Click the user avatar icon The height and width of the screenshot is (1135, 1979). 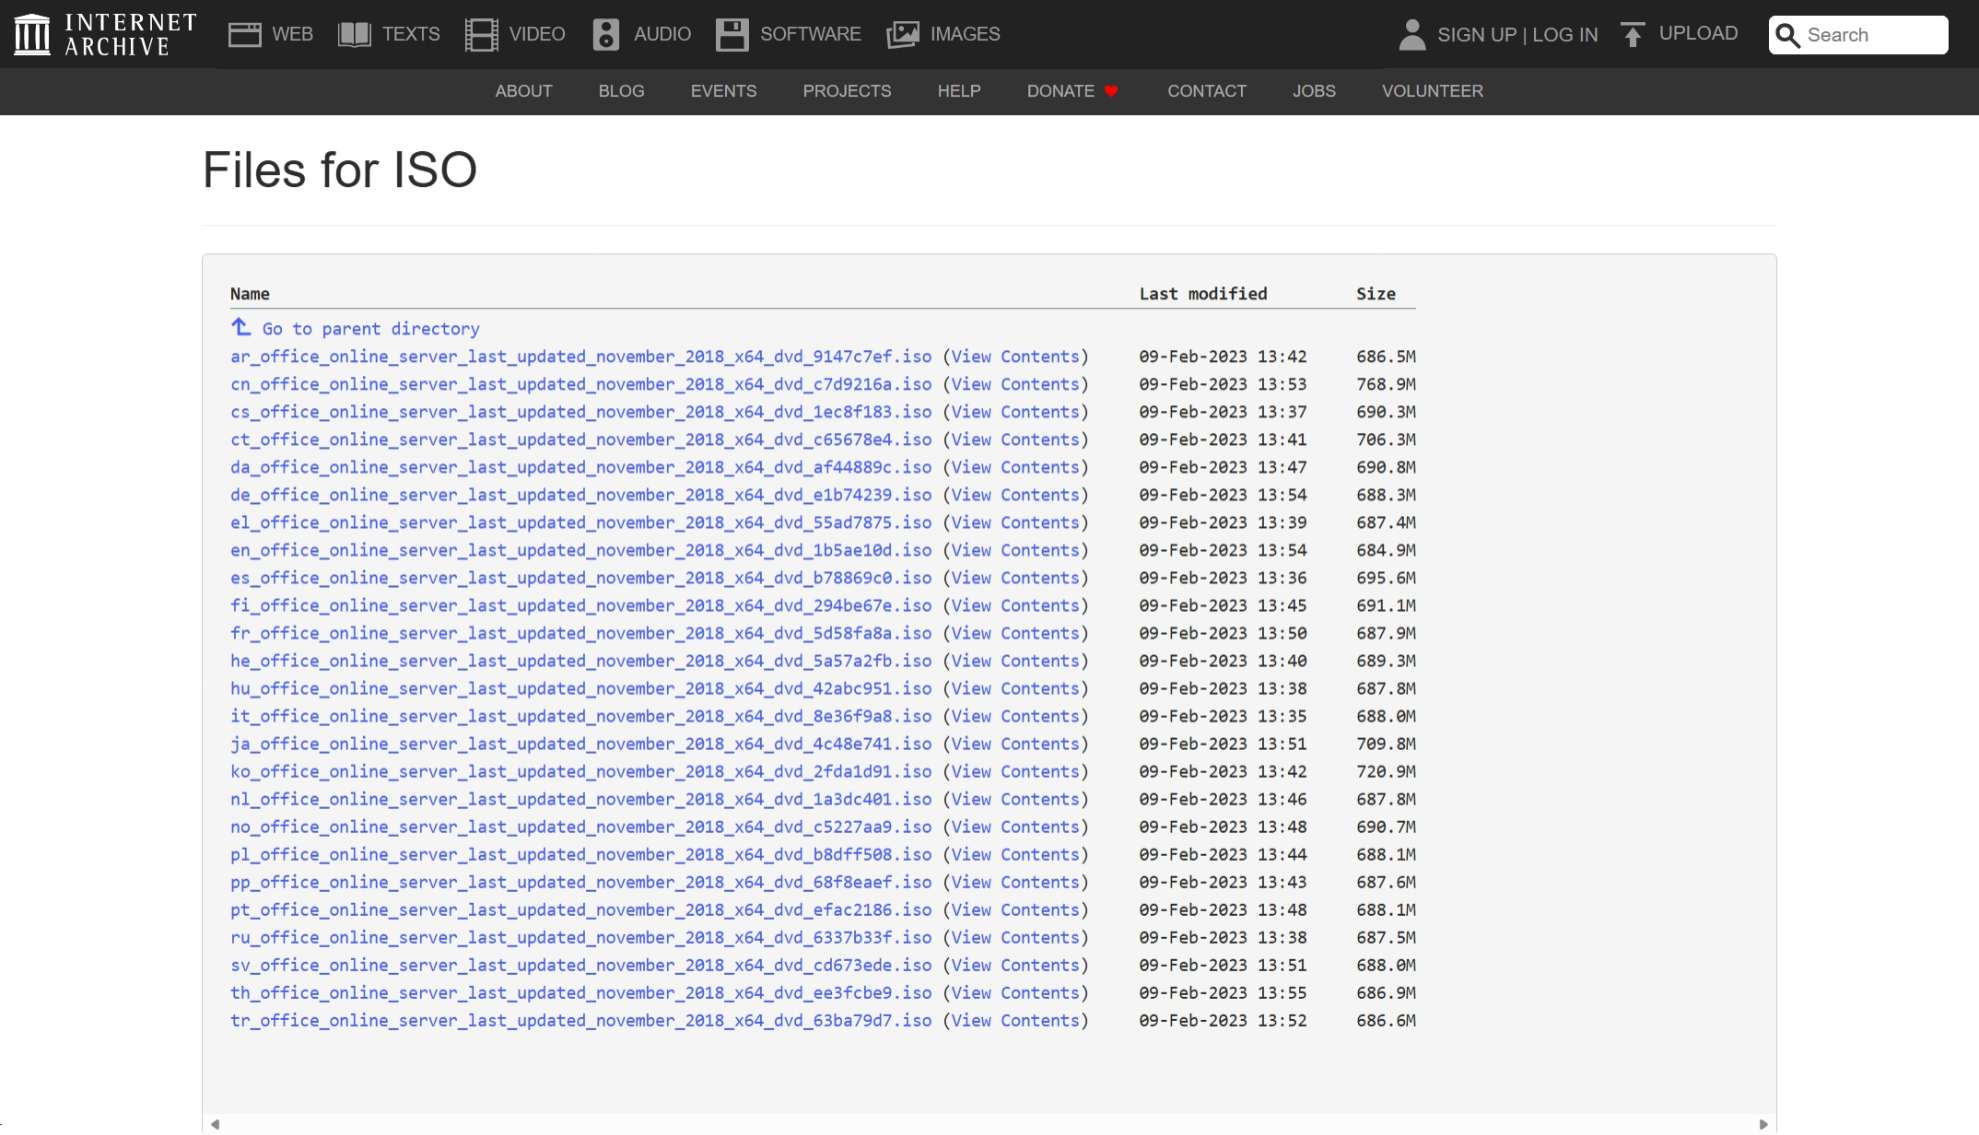[1411, 34]
